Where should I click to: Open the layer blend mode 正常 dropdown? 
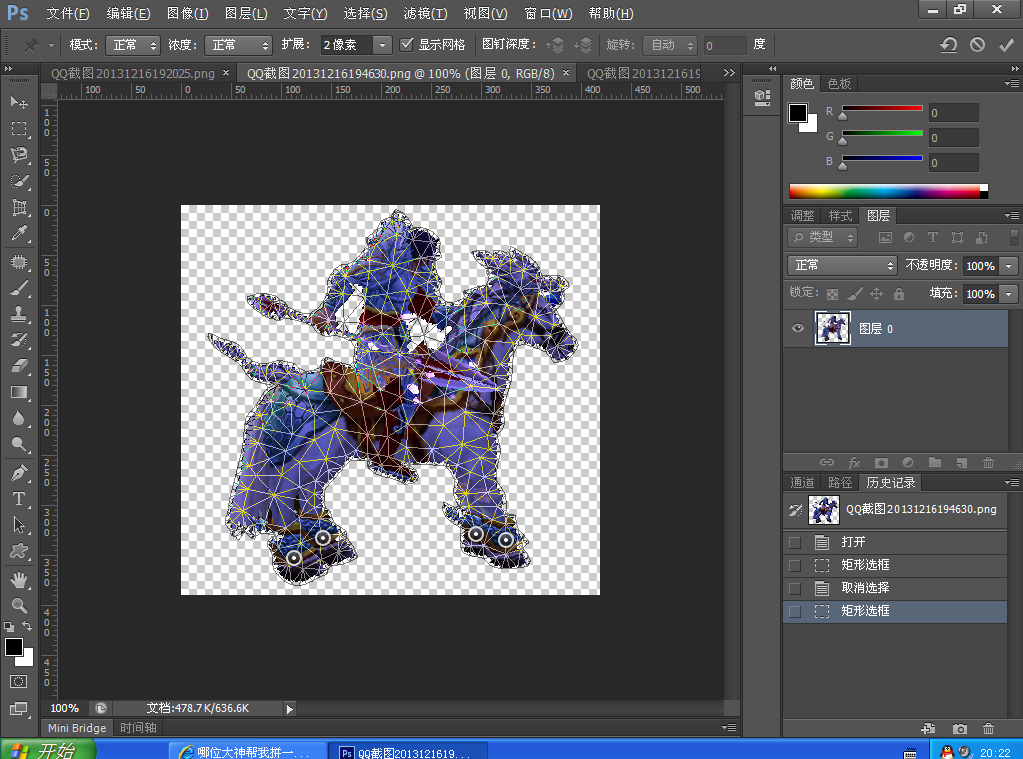coord(842,265)
